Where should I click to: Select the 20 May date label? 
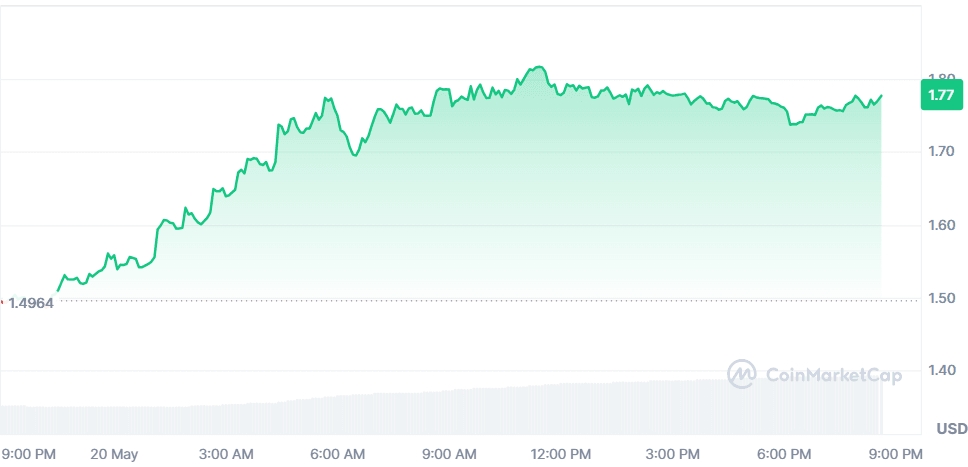click(x=114, y=454)
